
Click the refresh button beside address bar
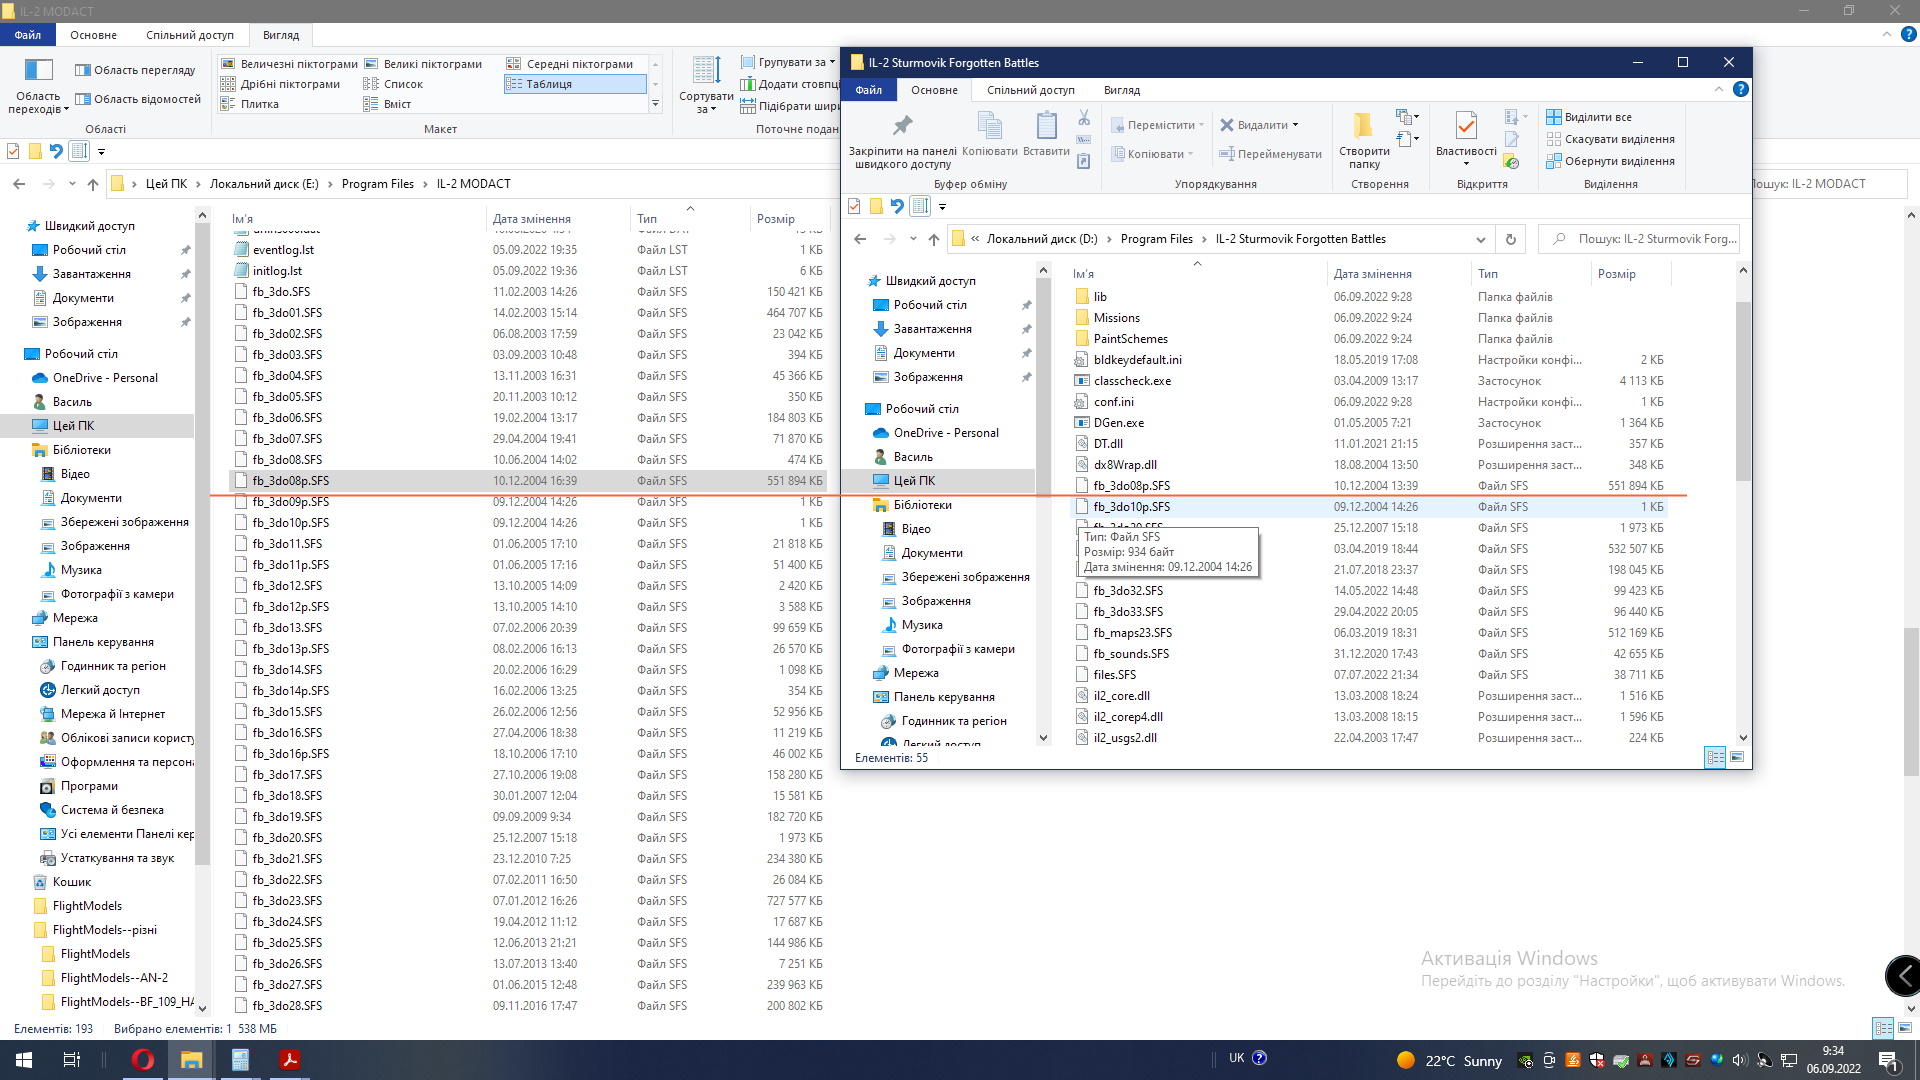coord(1510,239)
